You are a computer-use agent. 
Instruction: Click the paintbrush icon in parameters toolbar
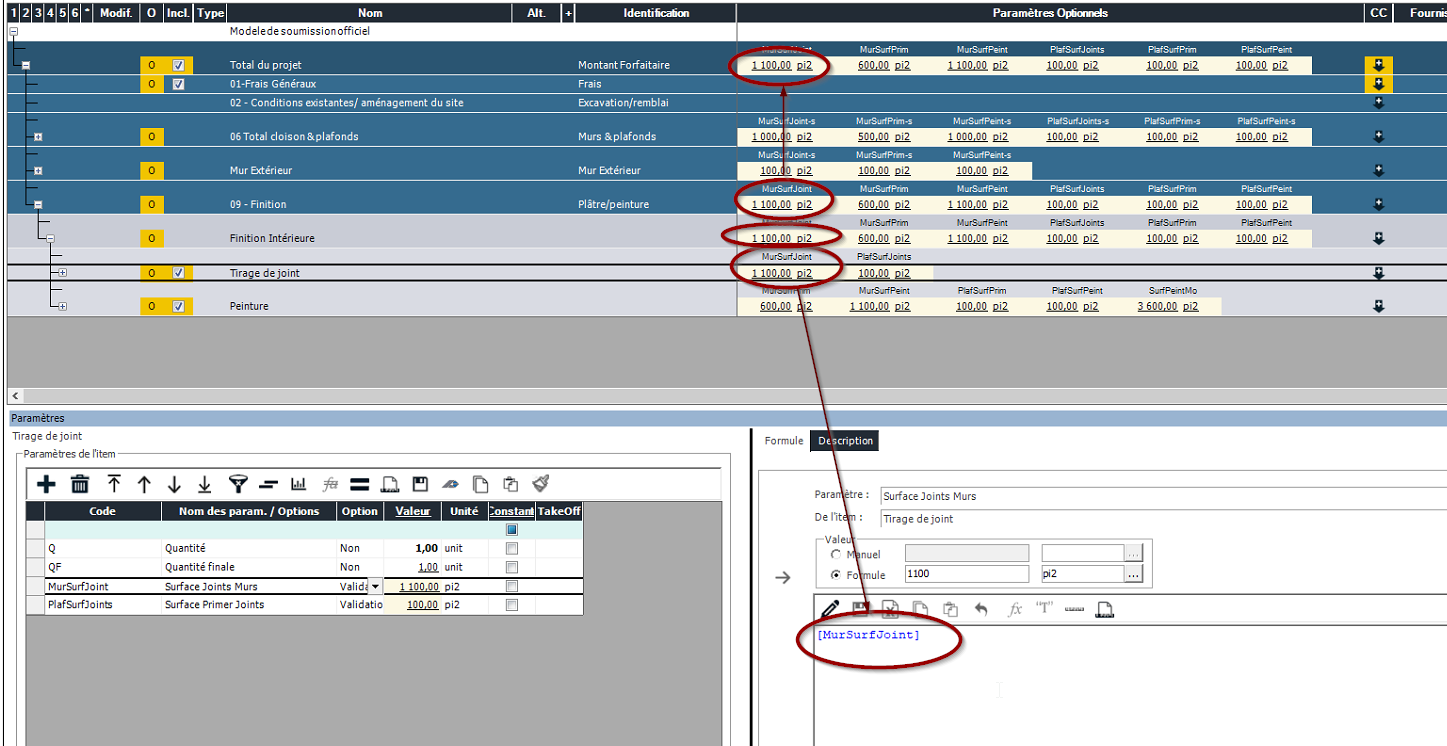541,484
